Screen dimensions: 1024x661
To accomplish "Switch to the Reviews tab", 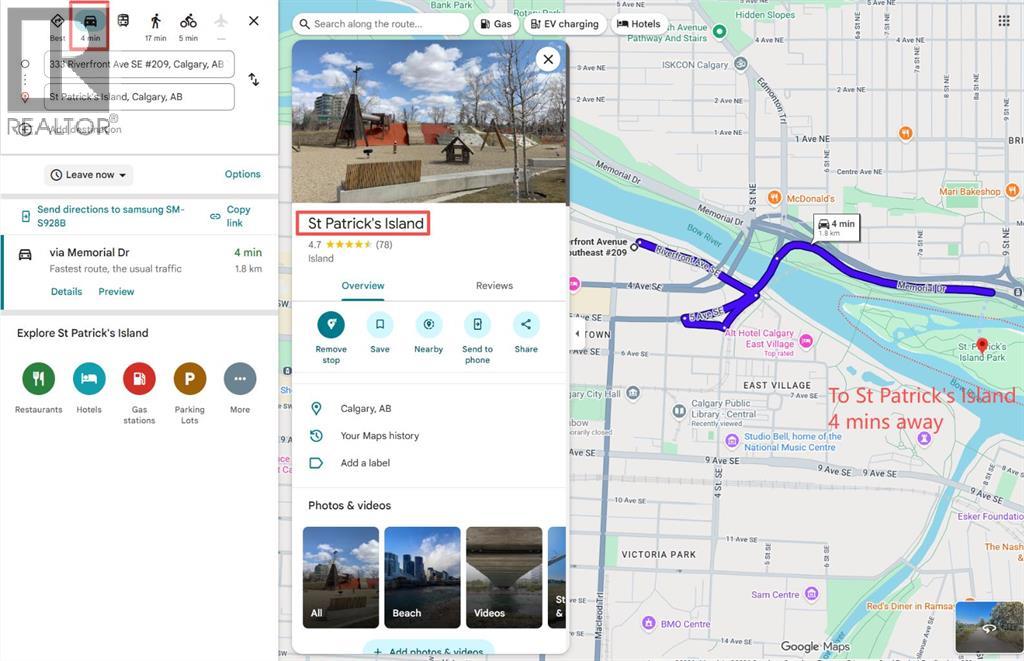I will 494,286.
